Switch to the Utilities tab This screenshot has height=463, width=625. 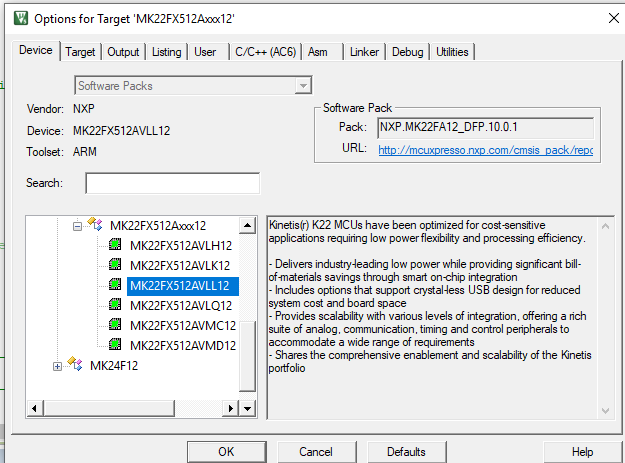452,52
